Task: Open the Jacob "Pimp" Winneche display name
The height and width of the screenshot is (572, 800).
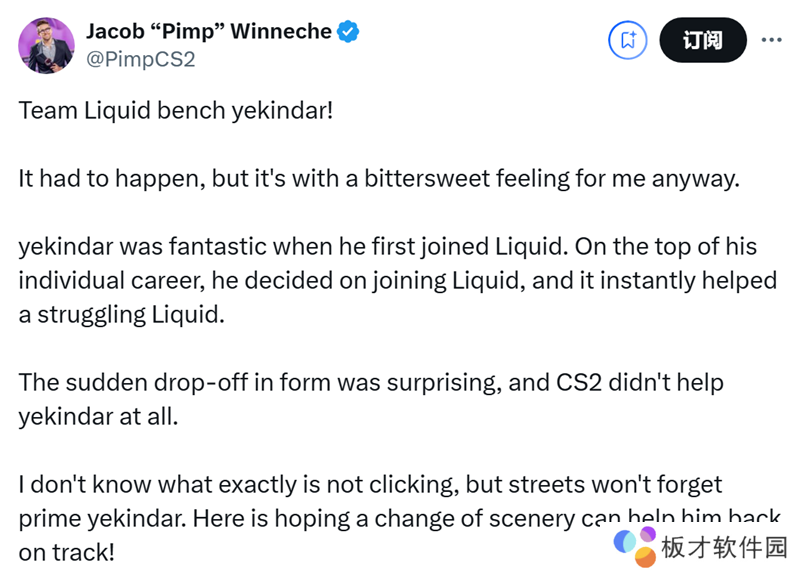Action: 208,31
